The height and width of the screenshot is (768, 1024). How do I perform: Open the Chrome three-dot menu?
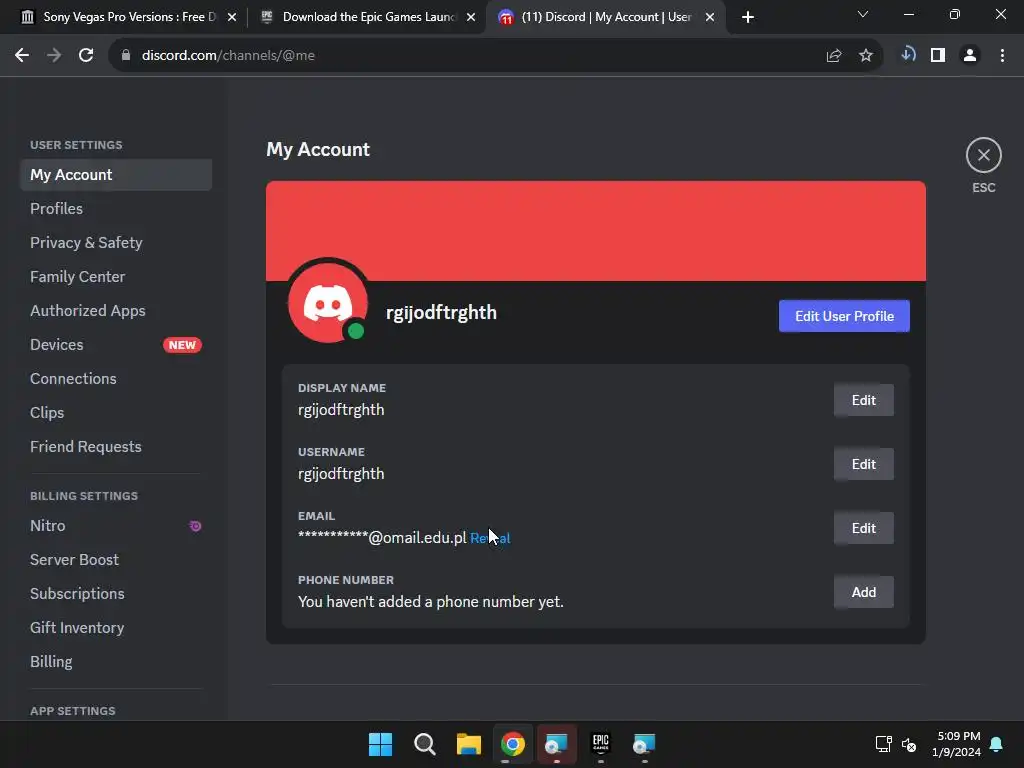(1002, 56)
